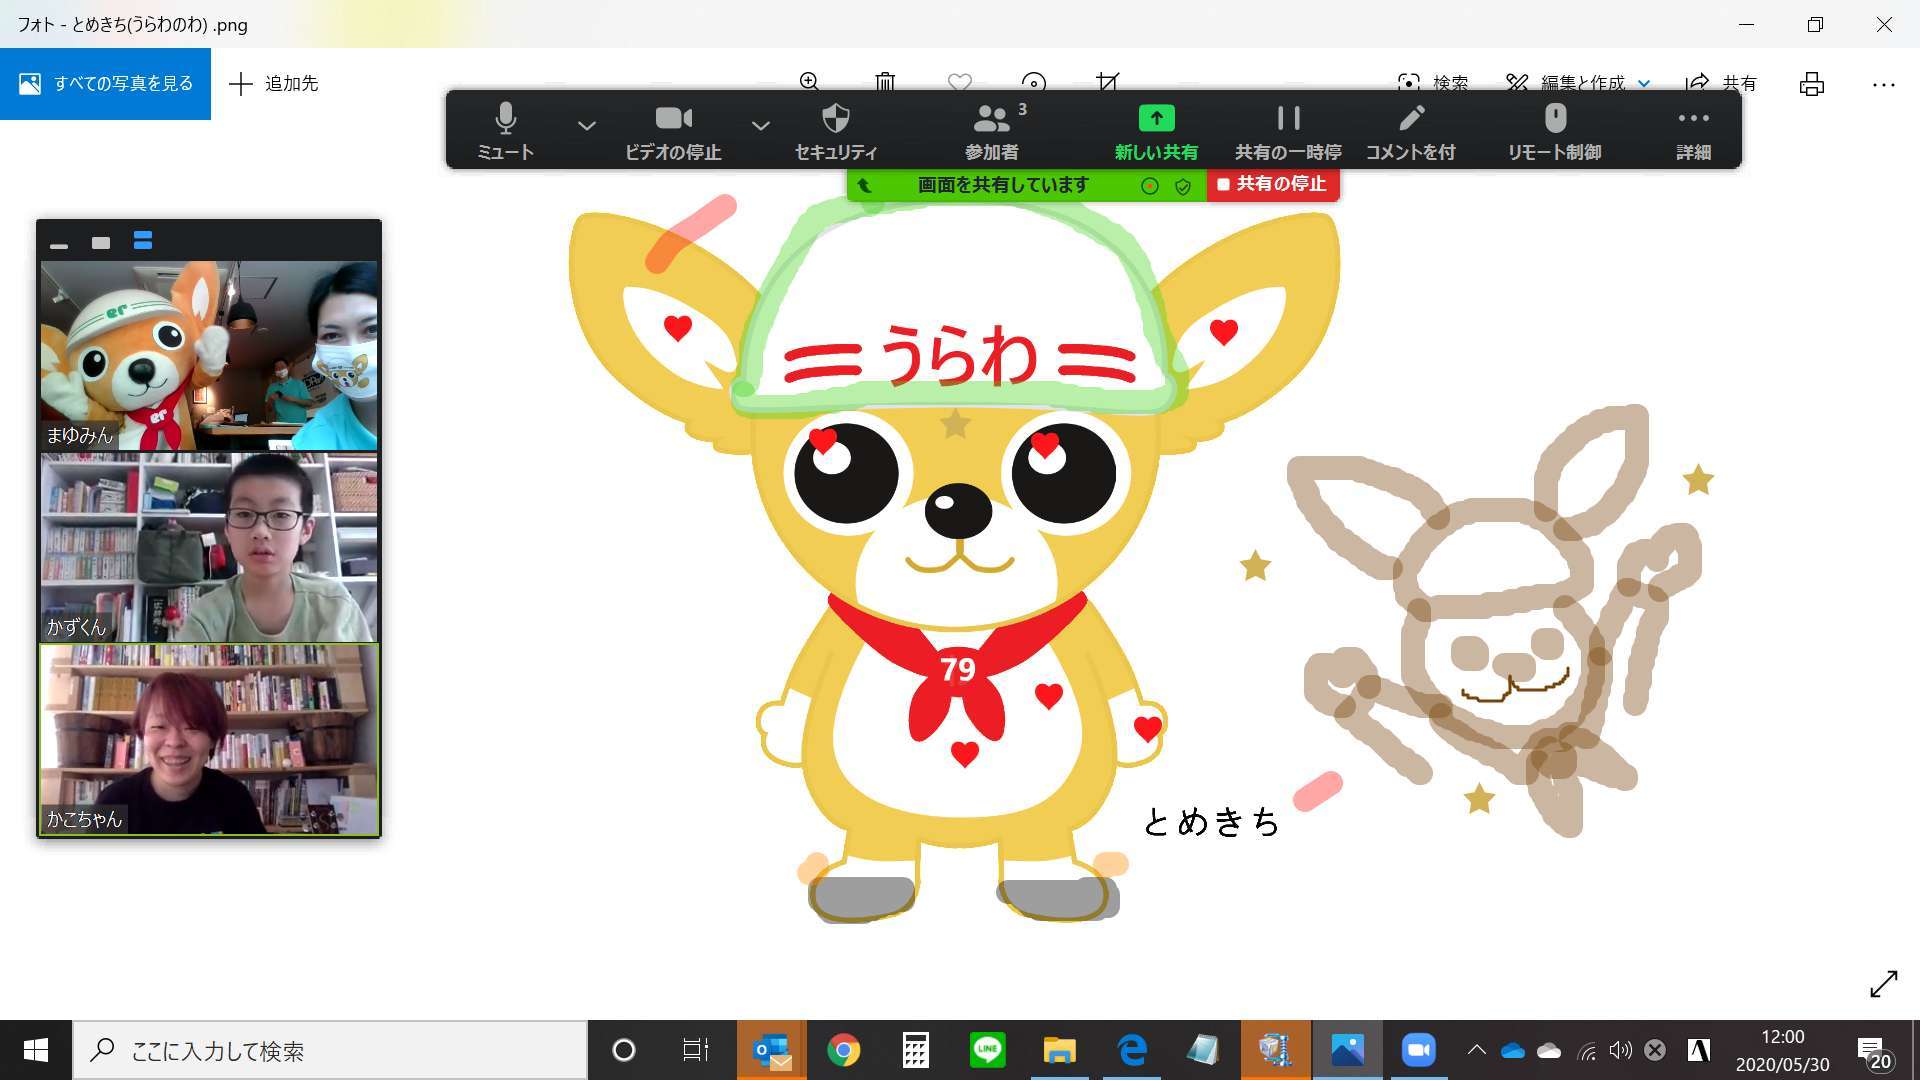This screenshot has width=1920, height=1080.
Task: Click See all photos button
Action: [x=105, y=84]
